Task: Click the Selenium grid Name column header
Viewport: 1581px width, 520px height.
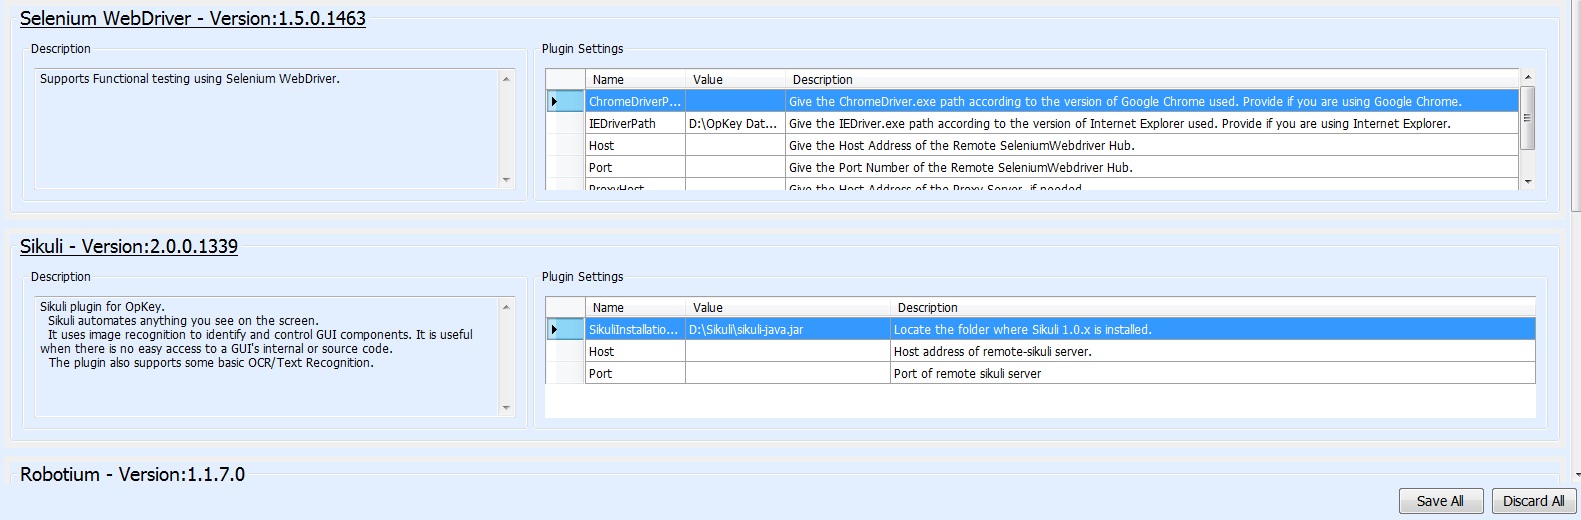Action: click(x=635, y=79)
